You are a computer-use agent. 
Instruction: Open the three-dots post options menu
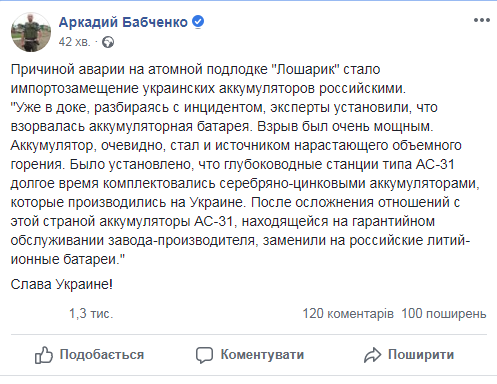coord(482,20)
